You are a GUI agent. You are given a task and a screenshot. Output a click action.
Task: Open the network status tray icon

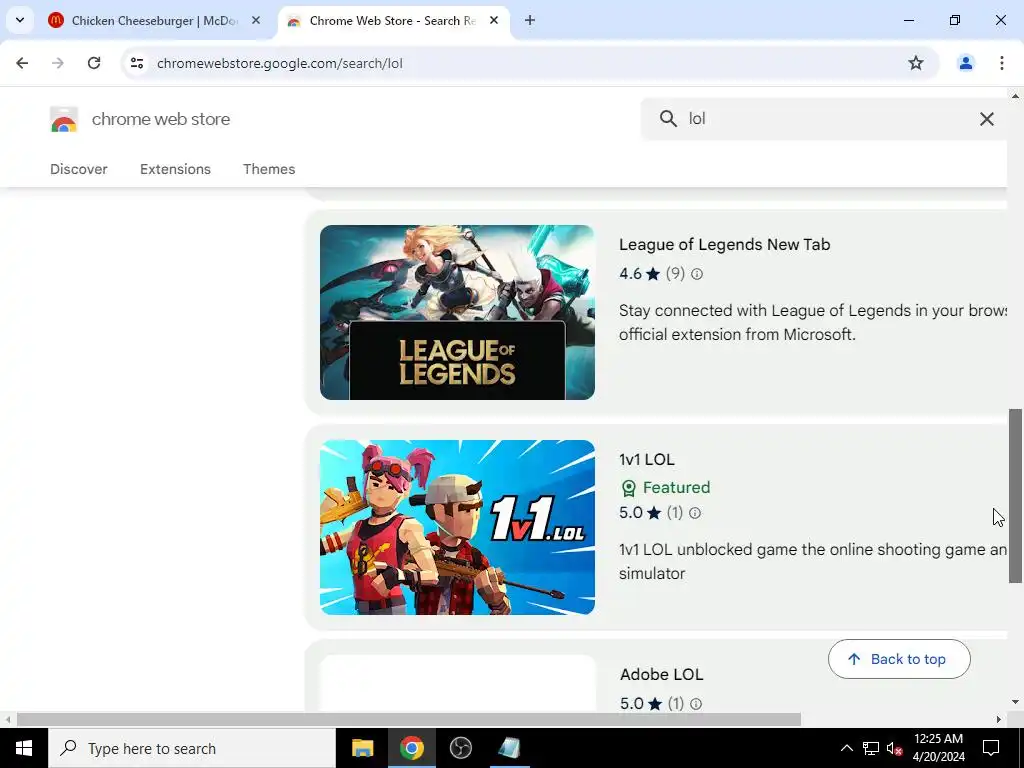click(x=871, y=748)
